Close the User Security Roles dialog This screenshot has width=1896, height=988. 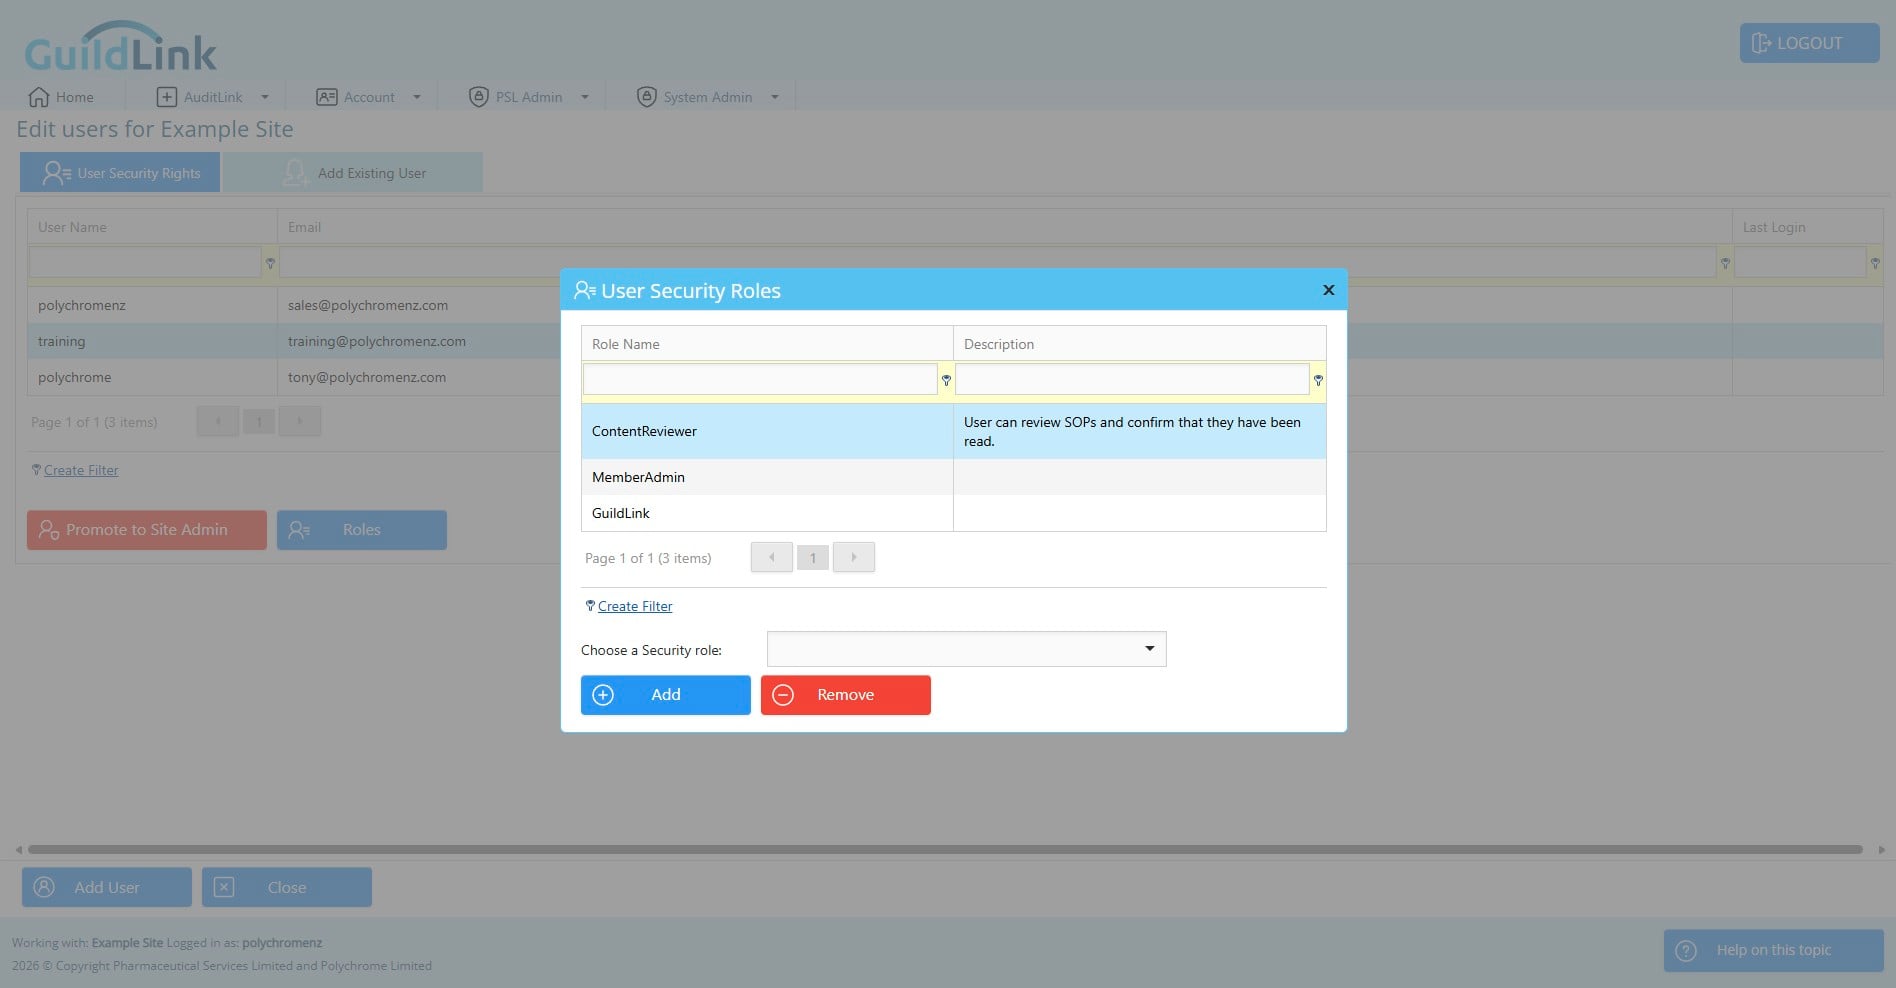1329,290
